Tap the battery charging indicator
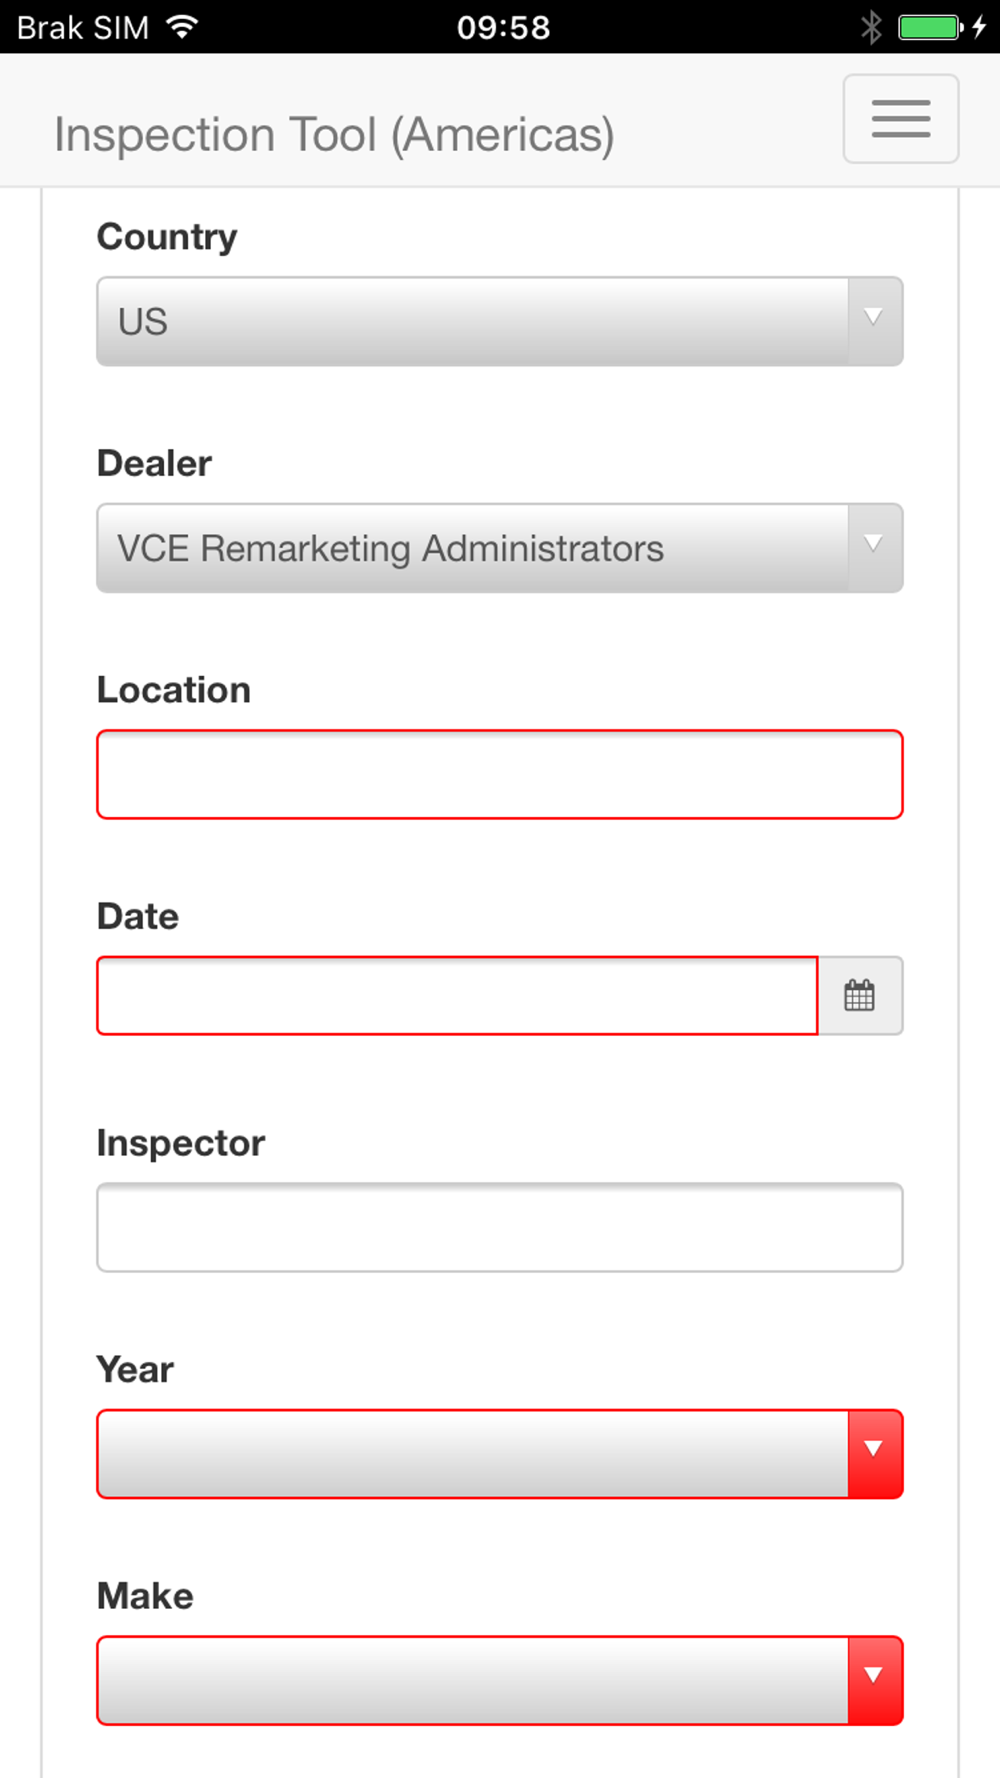Screen dimensions: 1000x1778 (x=942, y=27)
